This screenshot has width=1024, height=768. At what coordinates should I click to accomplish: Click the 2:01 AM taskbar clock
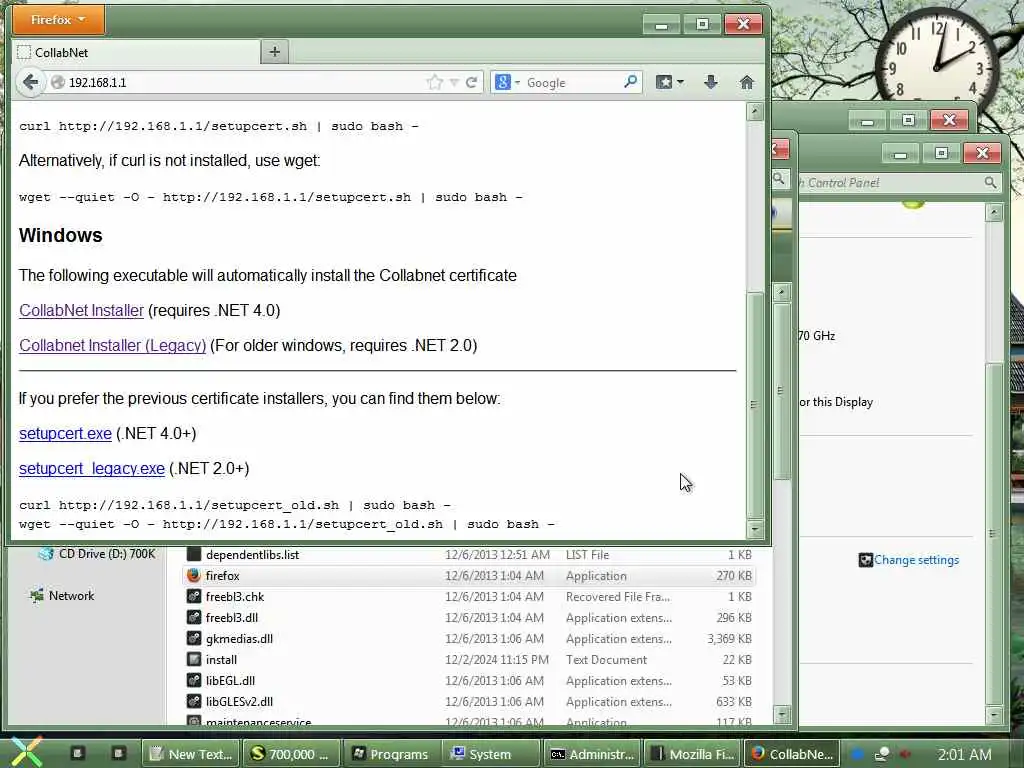click(965, 754)
